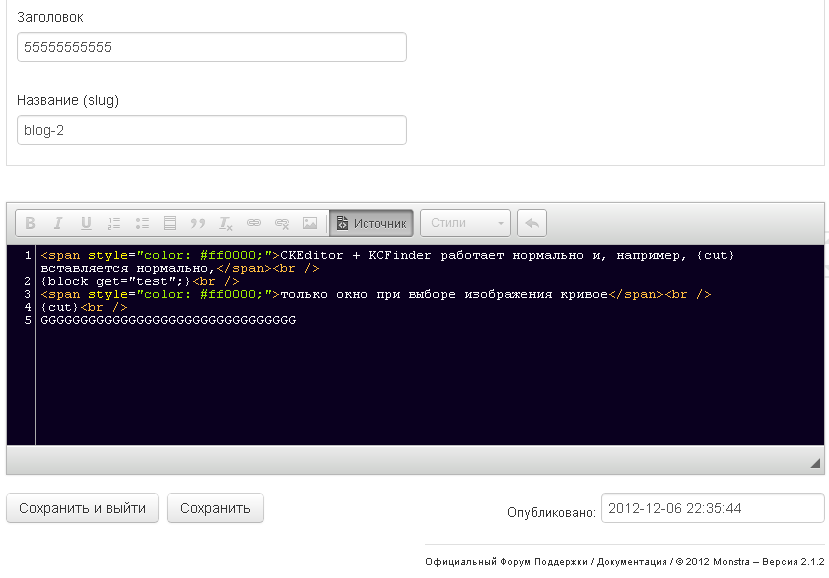Click the insert image icon

coord(310,223)
